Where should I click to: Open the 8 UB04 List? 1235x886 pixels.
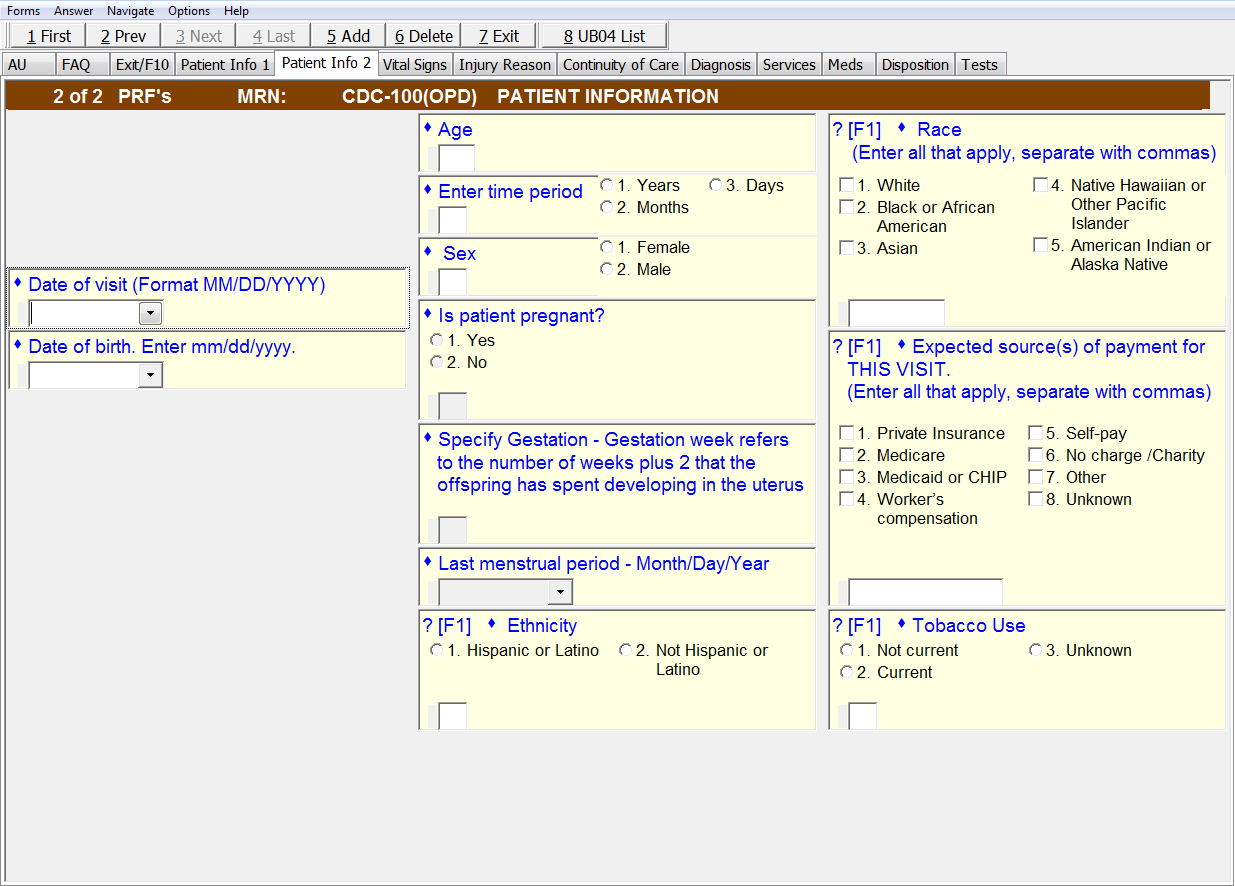click(x=604, y=36)
